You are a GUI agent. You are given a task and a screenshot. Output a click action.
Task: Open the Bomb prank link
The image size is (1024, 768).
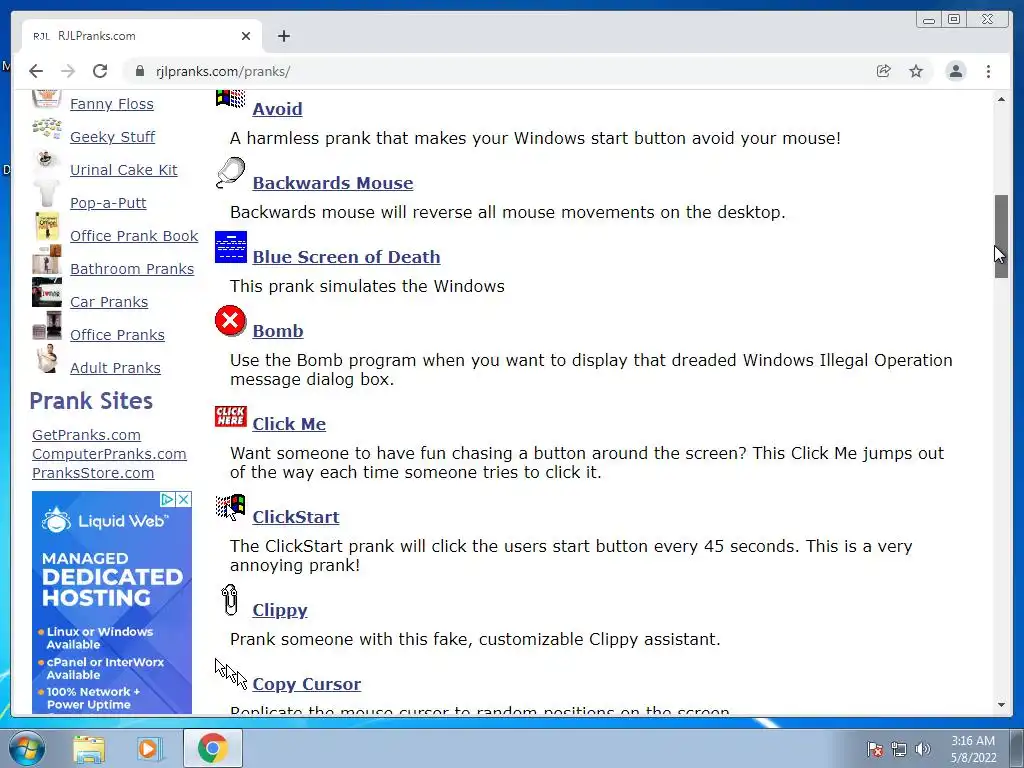(x=278, y=330)
